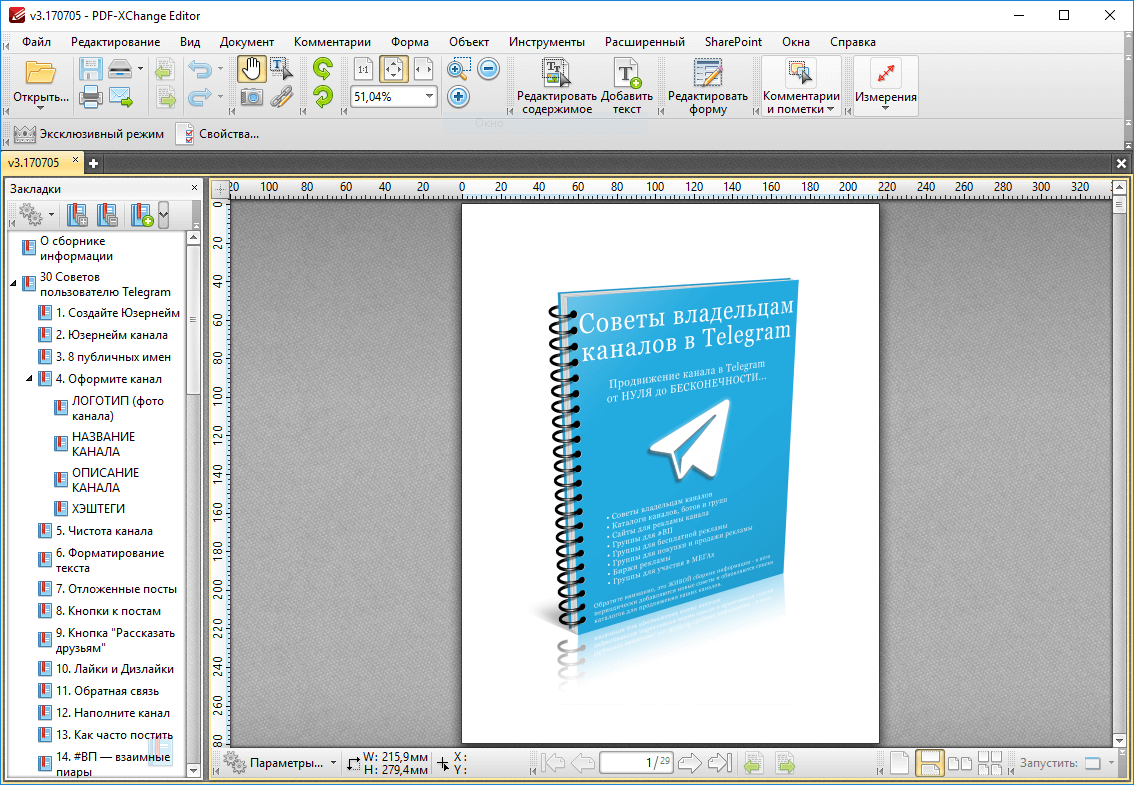1134x785 pixels.
Task: Click the document cover page thumbnail
Action: tap(670, 473)
